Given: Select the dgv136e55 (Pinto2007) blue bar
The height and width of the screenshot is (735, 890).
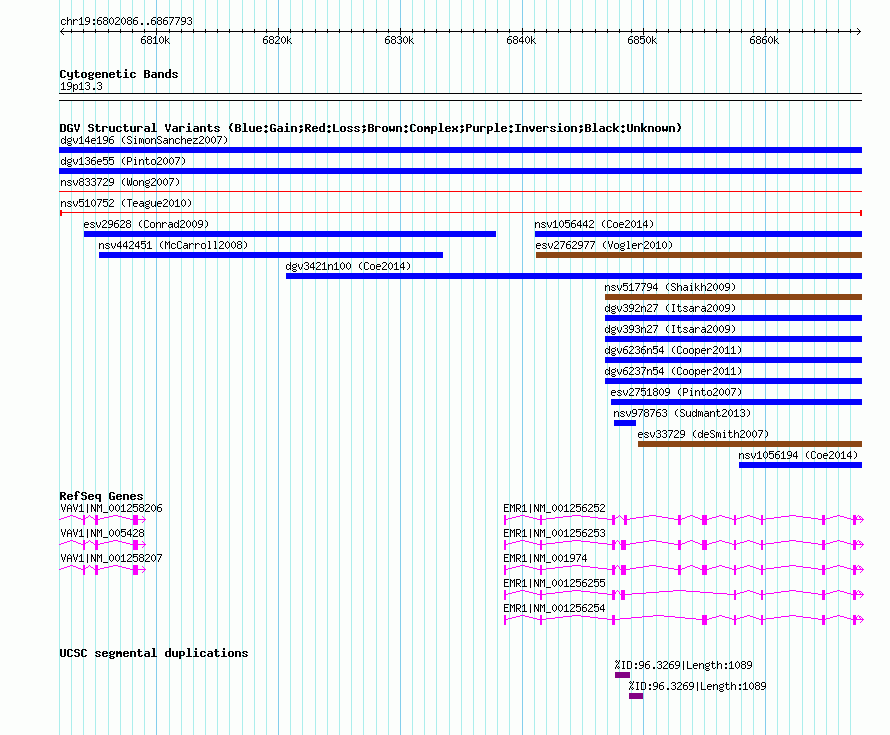Looking at the screenshot, I should 460,171.
